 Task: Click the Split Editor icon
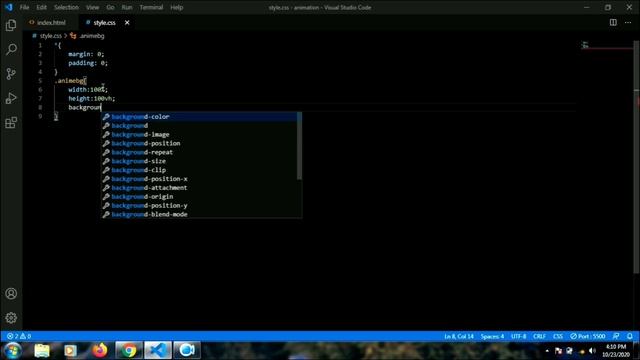(613, 22)
